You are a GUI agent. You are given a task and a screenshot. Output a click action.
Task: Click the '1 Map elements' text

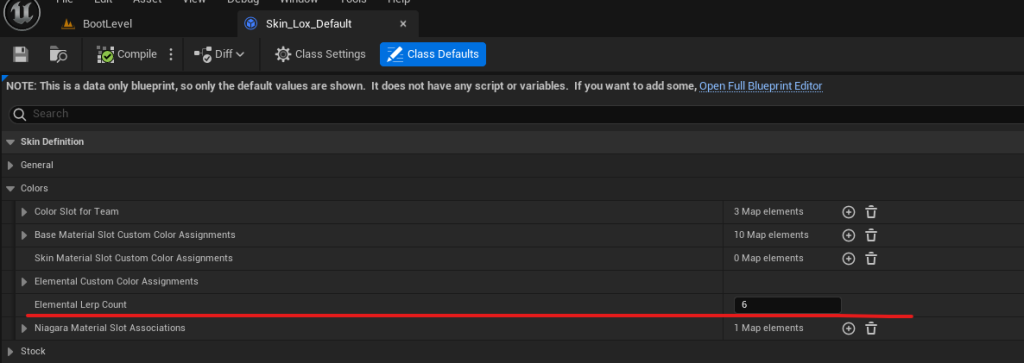pos(769,328)
